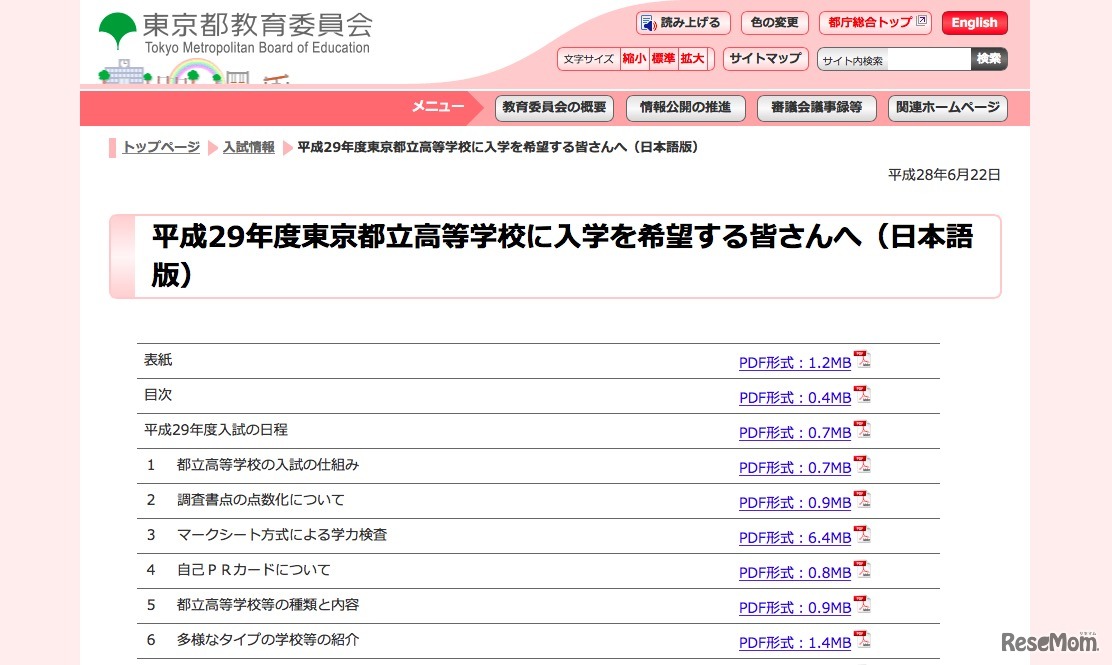Click PDF icon for マークシート方式による学力検査
This screenshot has width=1112, height=665.
(862, 535)
